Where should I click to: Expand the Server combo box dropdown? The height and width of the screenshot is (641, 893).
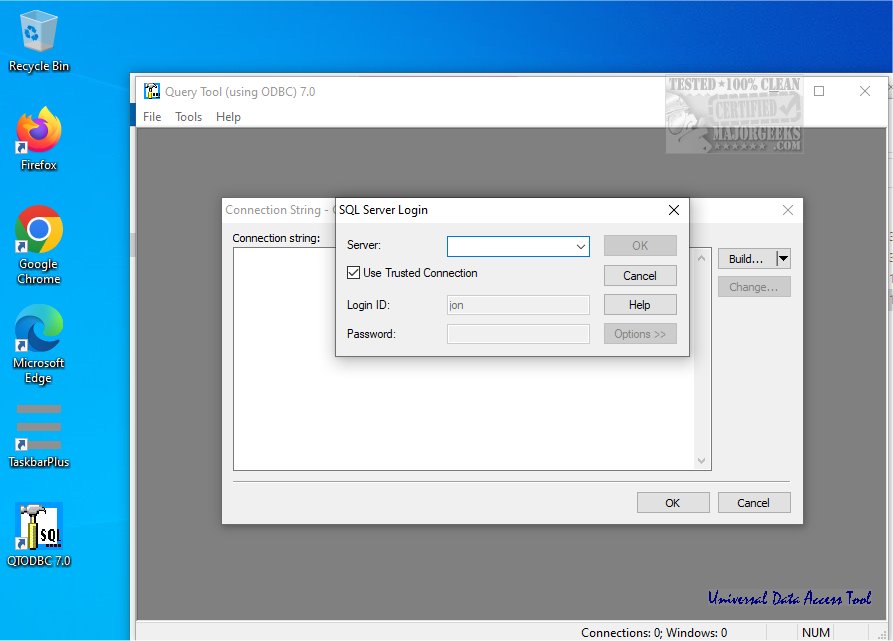click(580, 246)
